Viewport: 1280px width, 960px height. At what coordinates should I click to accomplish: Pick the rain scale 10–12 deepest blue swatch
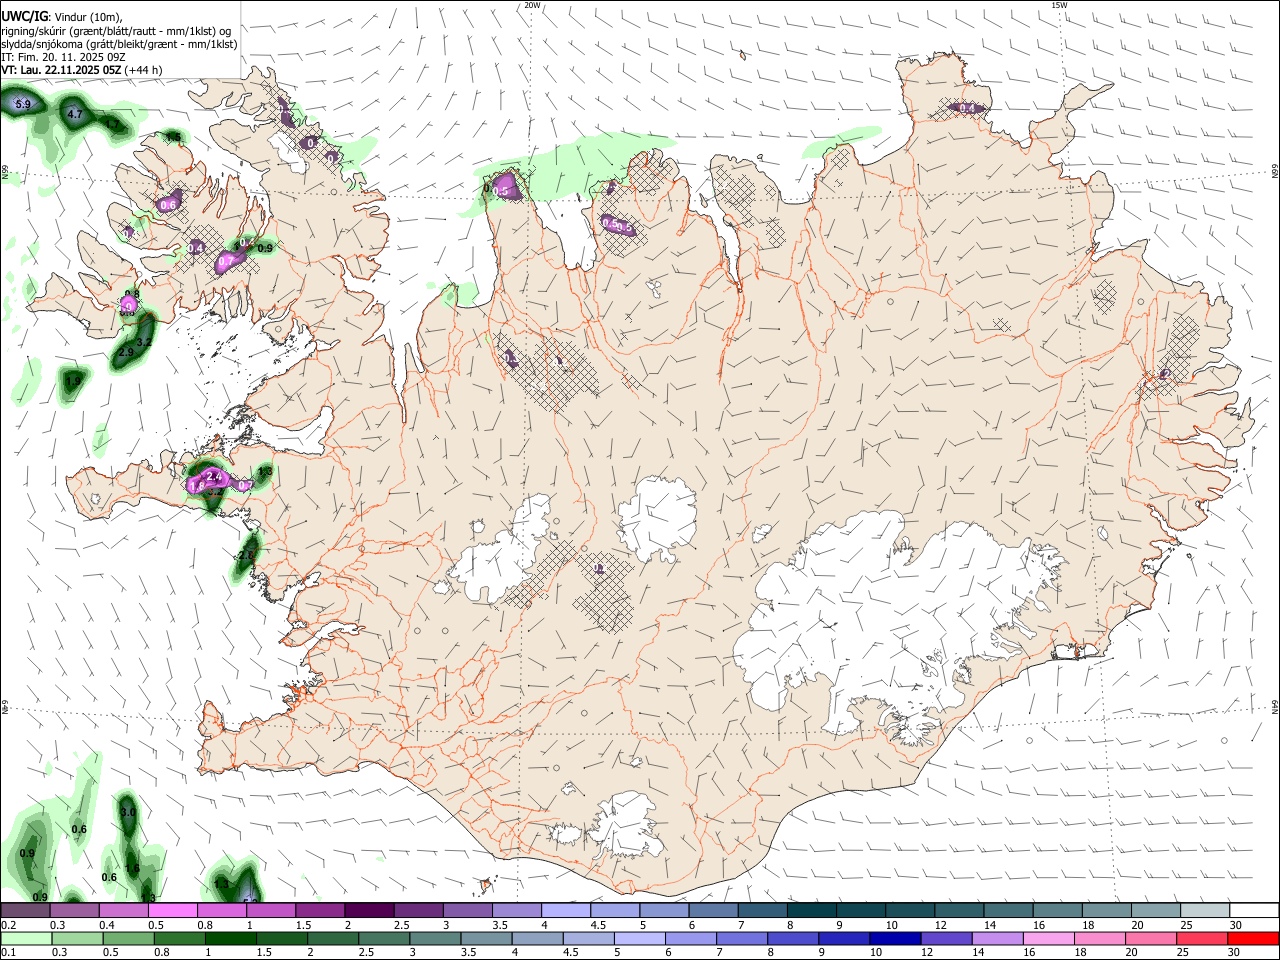click(x=895, y=939)
